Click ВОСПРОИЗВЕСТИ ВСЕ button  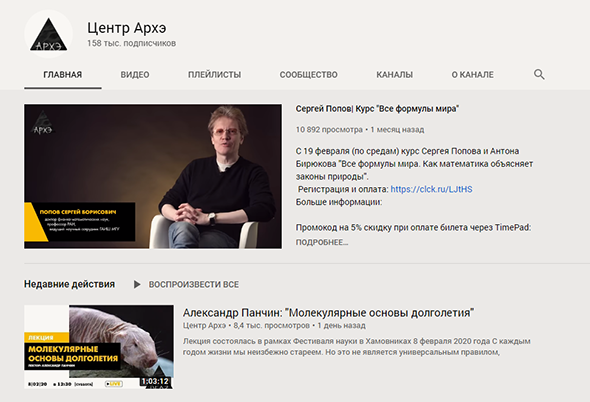pos(193,285)
